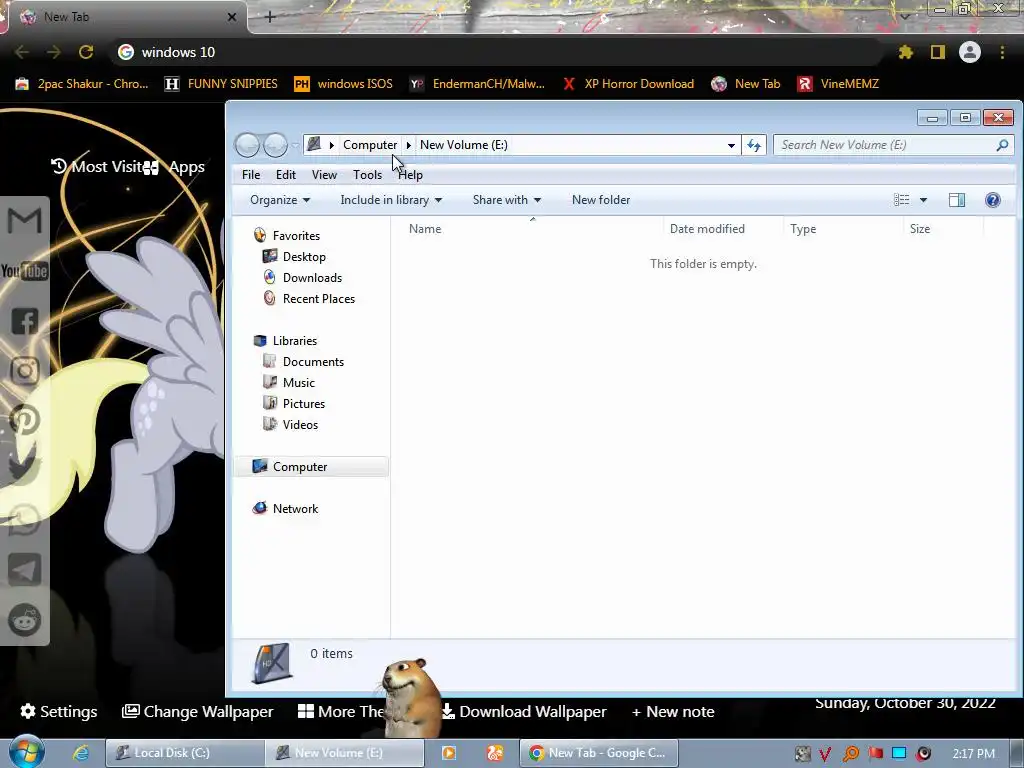Open the Instagram sidebar icon
The height and width of the screenshot is (768, 1024).
(x=25, y=371)
